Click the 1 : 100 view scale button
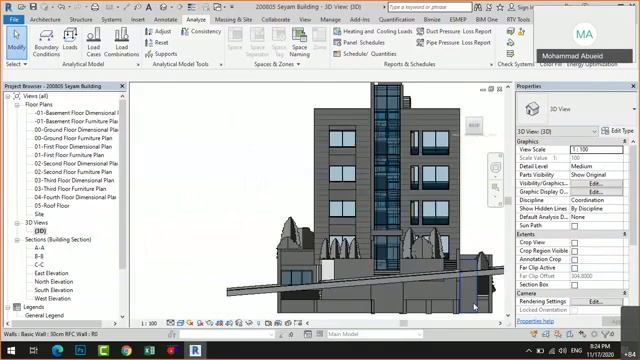Screen dimensions: 640x360 point(149,323)
